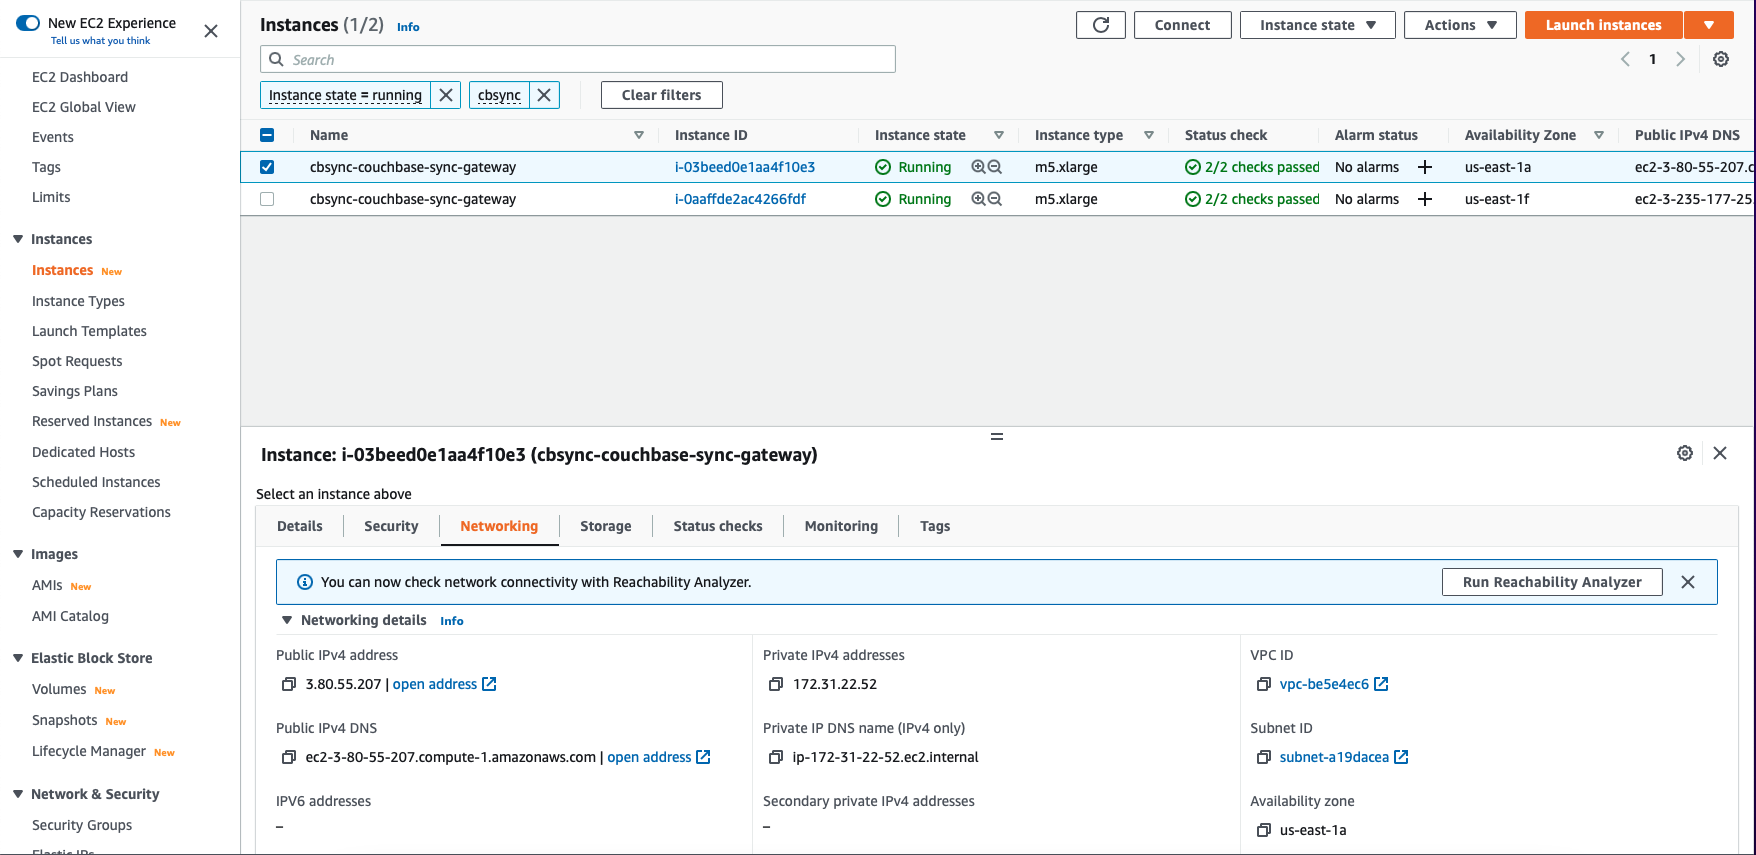Toggle the select-all instances checkbox
This screenshot has width=1756, height=855.
[267, 135]
